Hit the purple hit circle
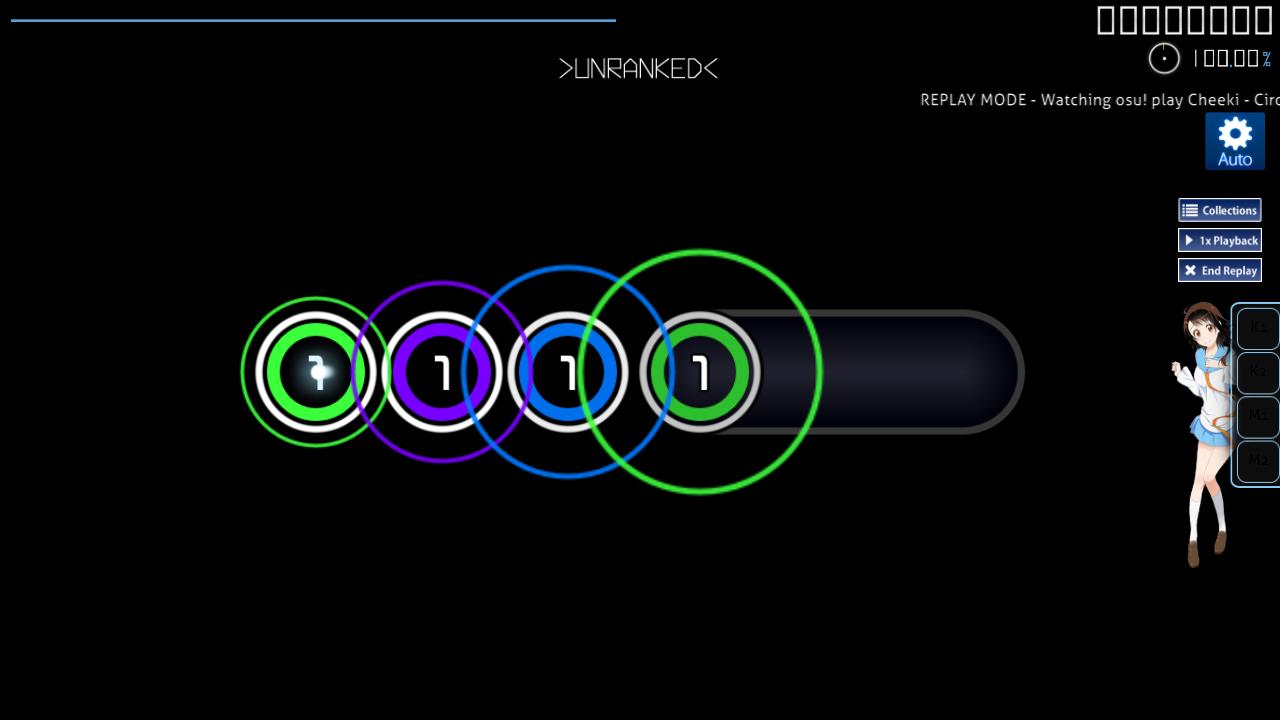This screenshot has height=720, width=1280. pos(442,372)
